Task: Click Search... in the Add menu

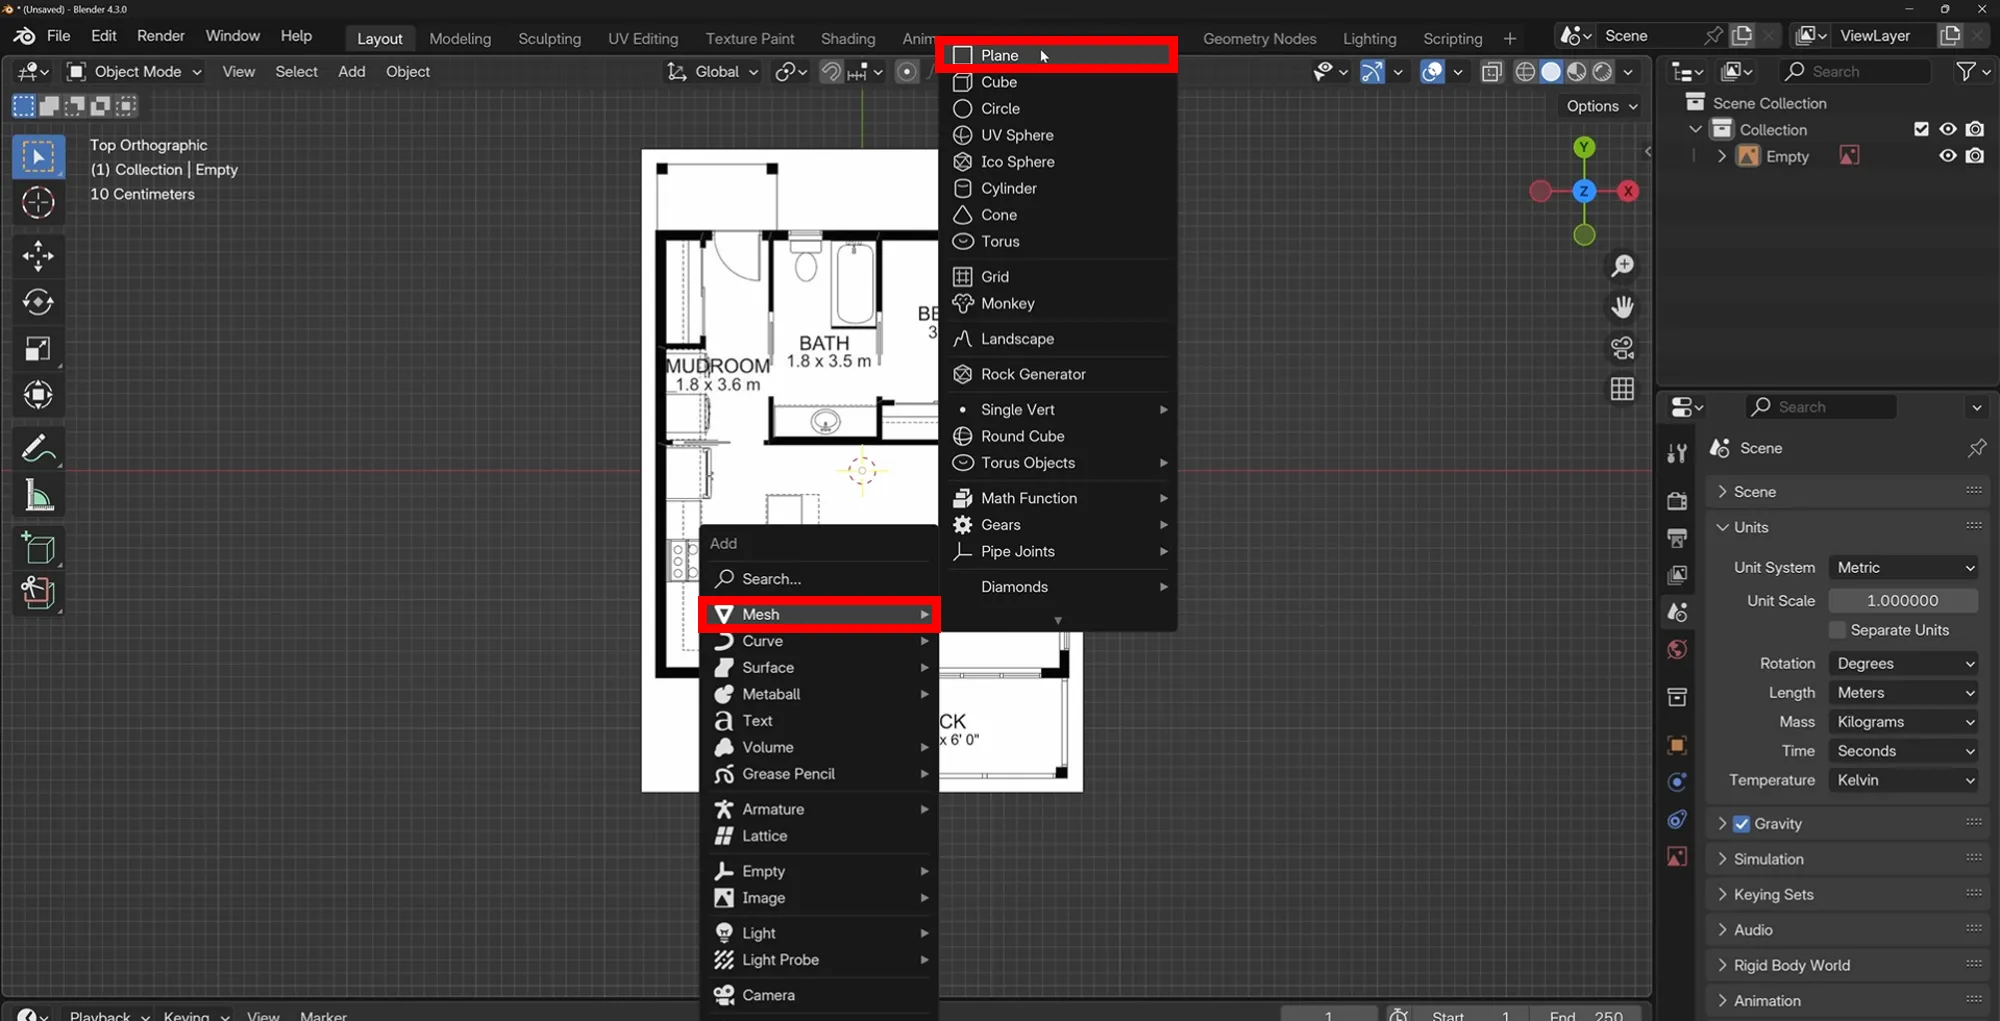Action: (x=771, y=579)
